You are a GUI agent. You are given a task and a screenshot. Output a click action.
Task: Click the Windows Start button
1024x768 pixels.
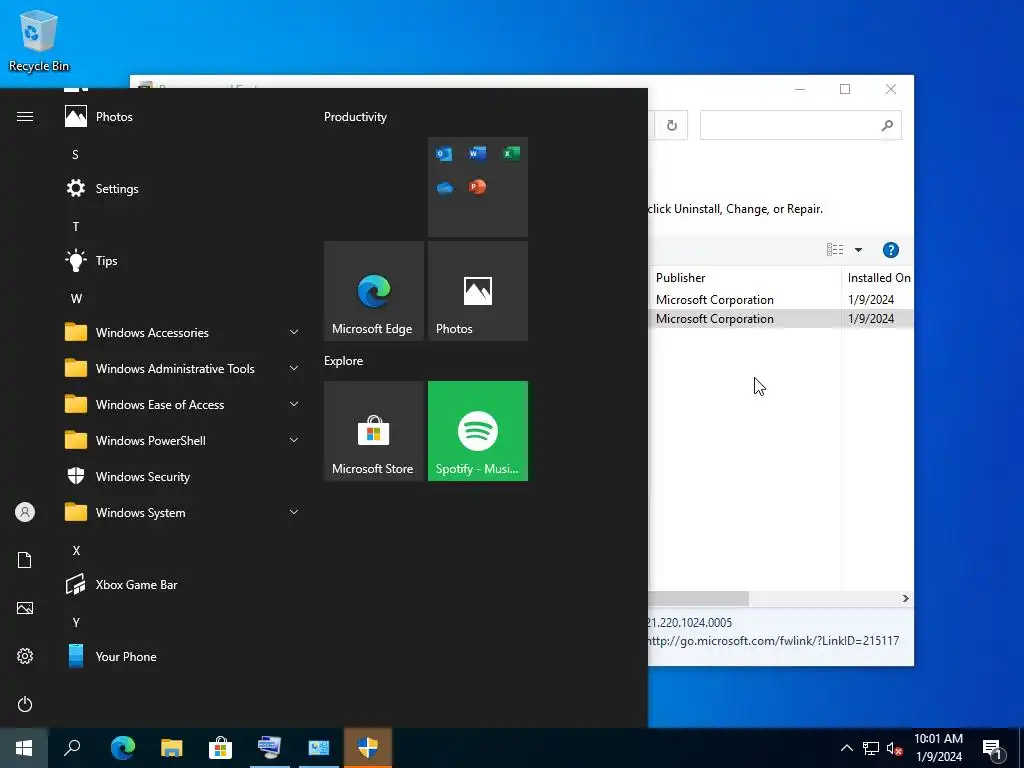click(x=24, y=748)
